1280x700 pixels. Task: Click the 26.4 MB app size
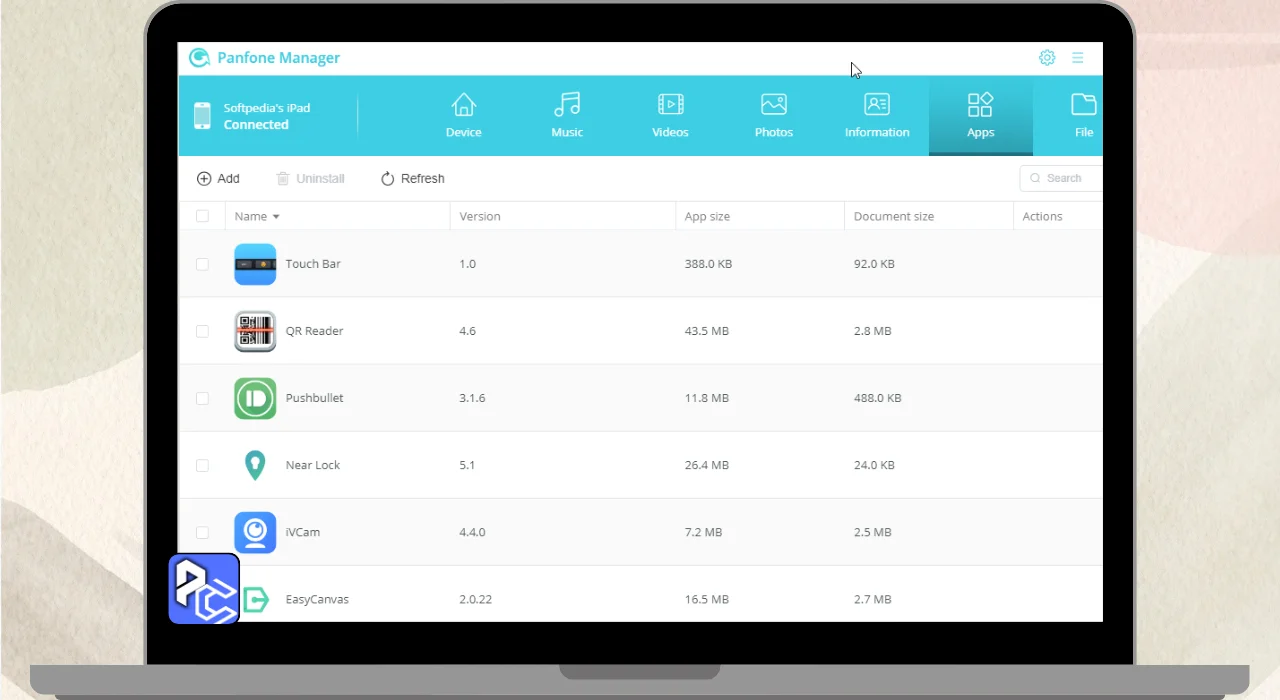[706, 465]
